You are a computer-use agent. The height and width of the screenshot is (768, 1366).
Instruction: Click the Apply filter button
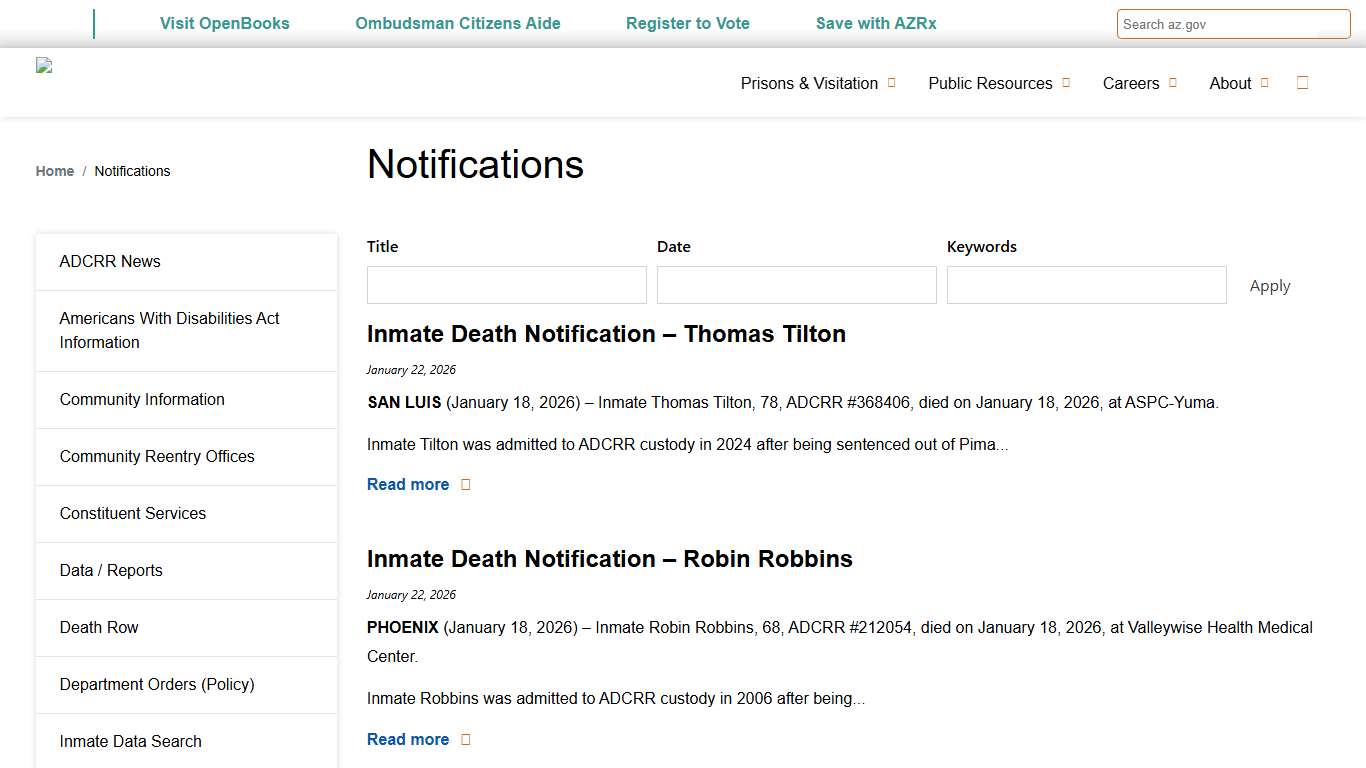pos(1269,285)
